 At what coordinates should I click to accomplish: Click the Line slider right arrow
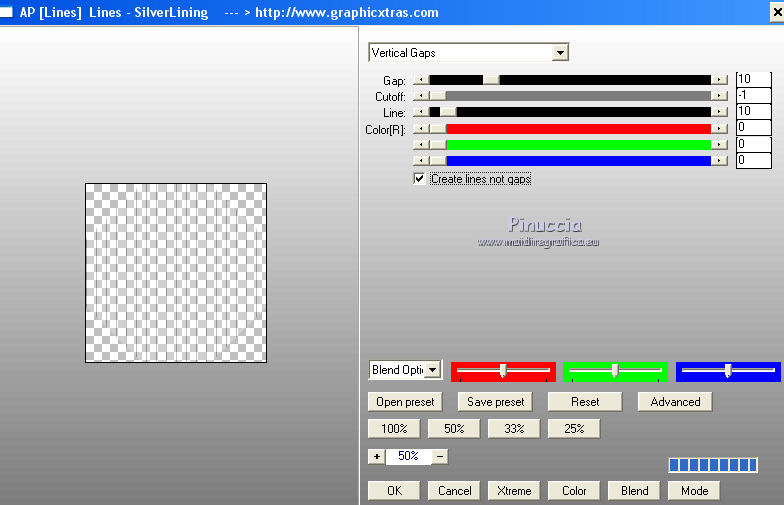[719, 112]
